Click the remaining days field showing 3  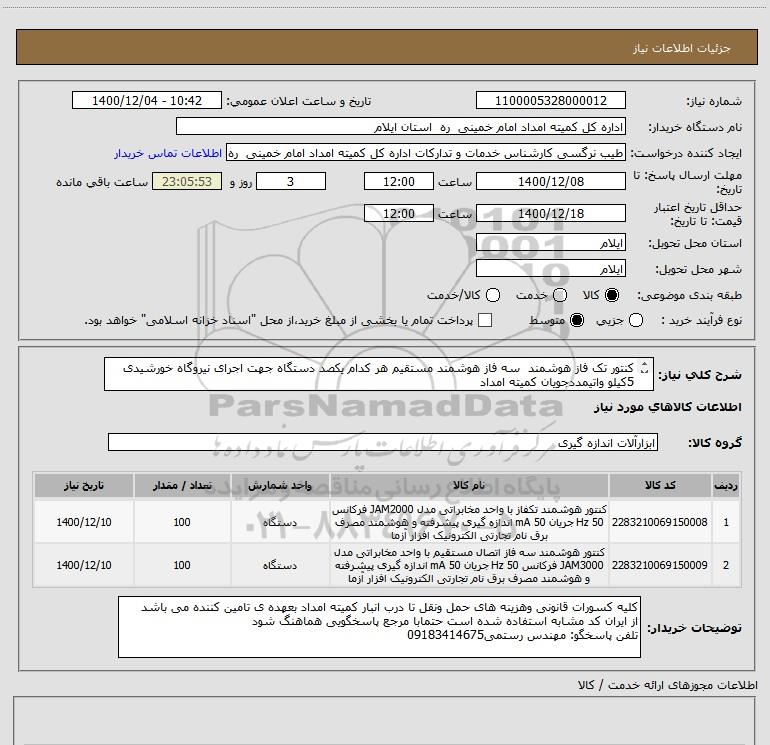[291, 181]
